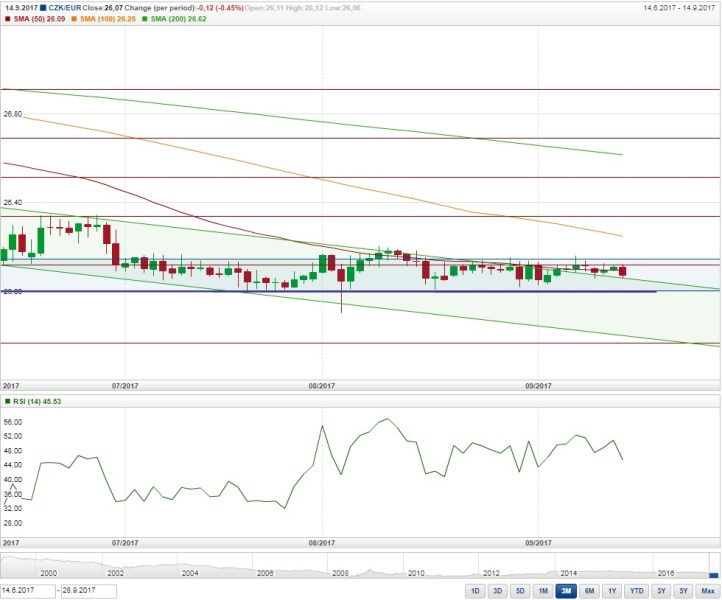
Task: Set chart period to 5D
Action: click(518, 591)
